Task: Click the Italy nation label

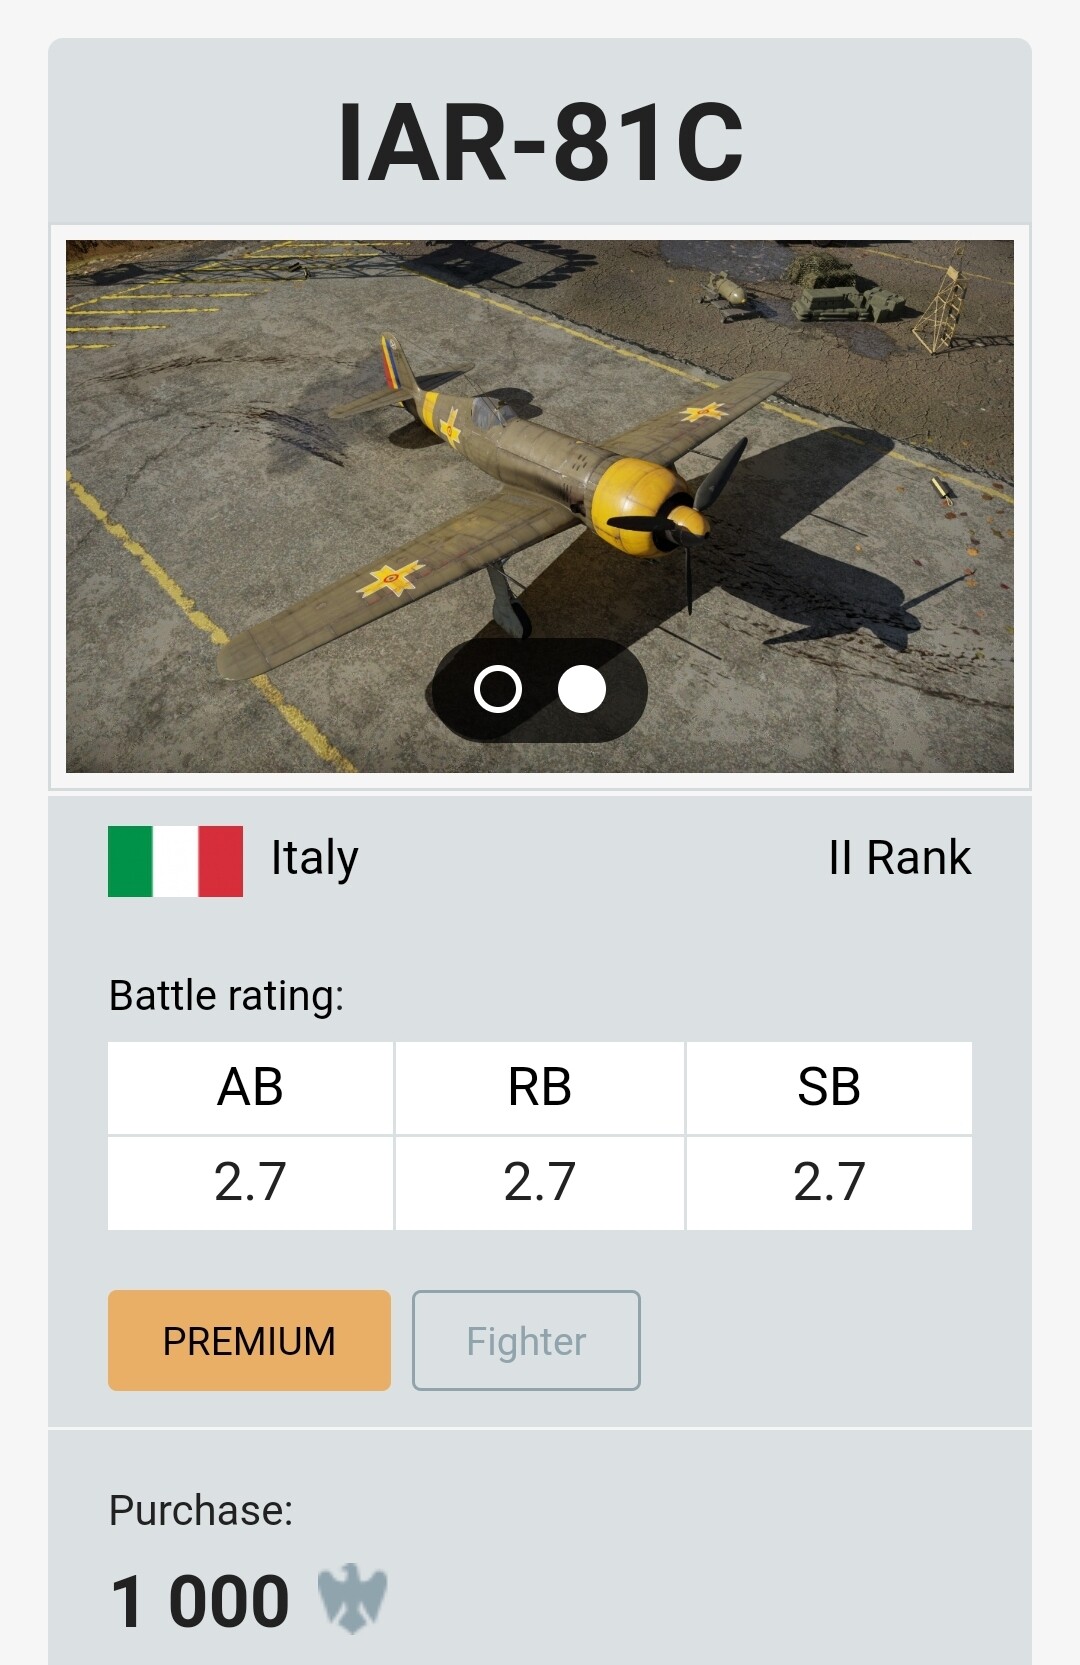Action: (314, 858)
